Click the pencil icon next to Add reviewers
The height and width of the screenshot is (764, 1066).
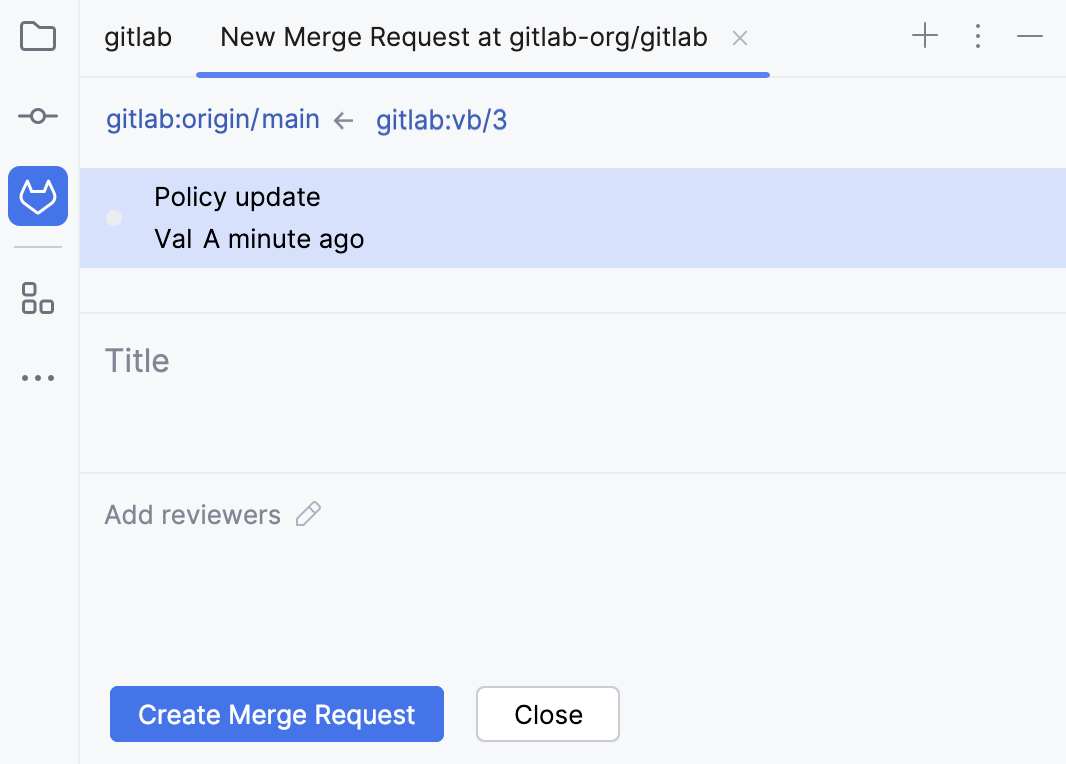tap(308, 514)
